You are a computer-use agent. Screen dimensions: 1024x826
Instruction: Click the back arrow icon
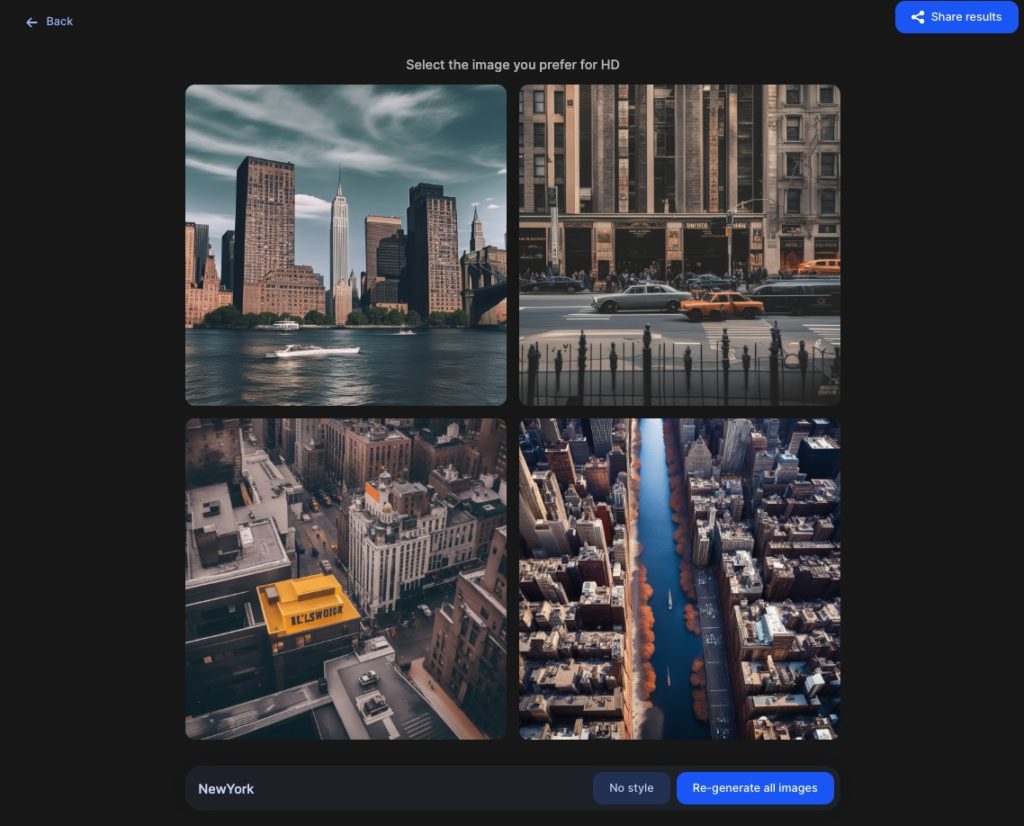click(32, 22)
